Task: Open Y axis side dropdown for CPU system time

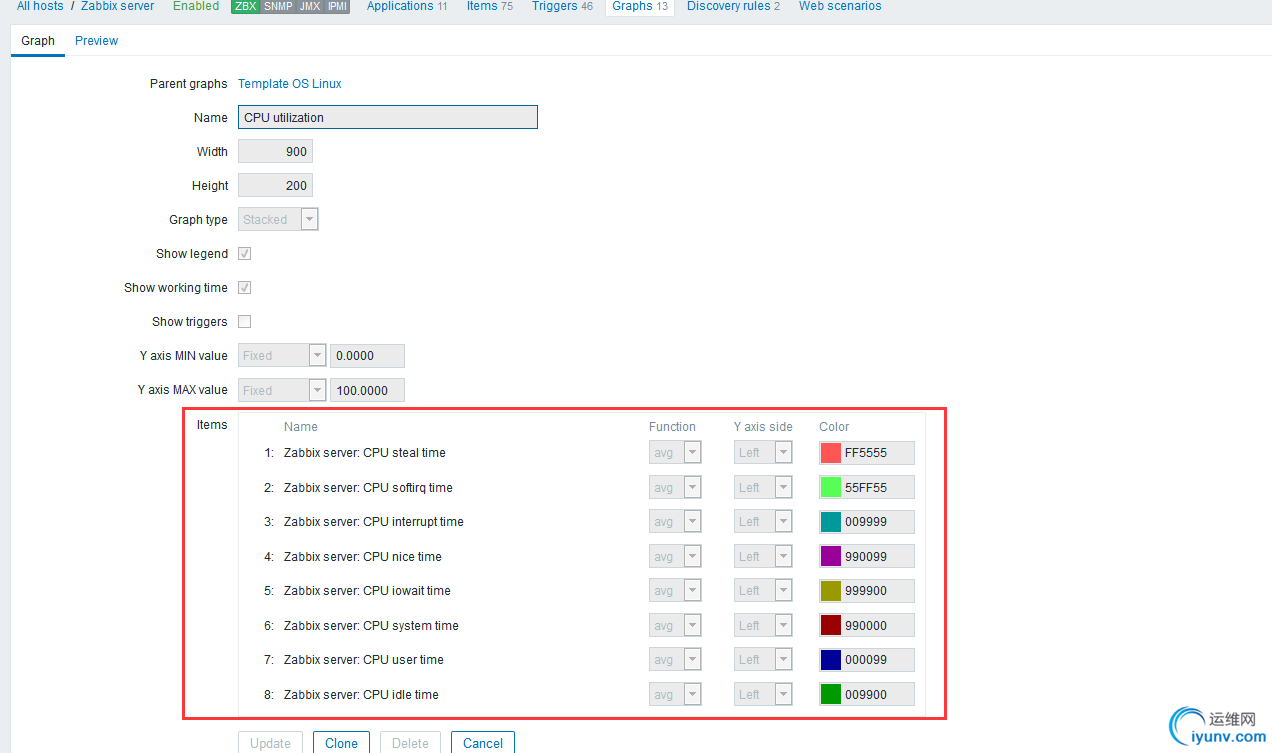Action: [763, 626]
